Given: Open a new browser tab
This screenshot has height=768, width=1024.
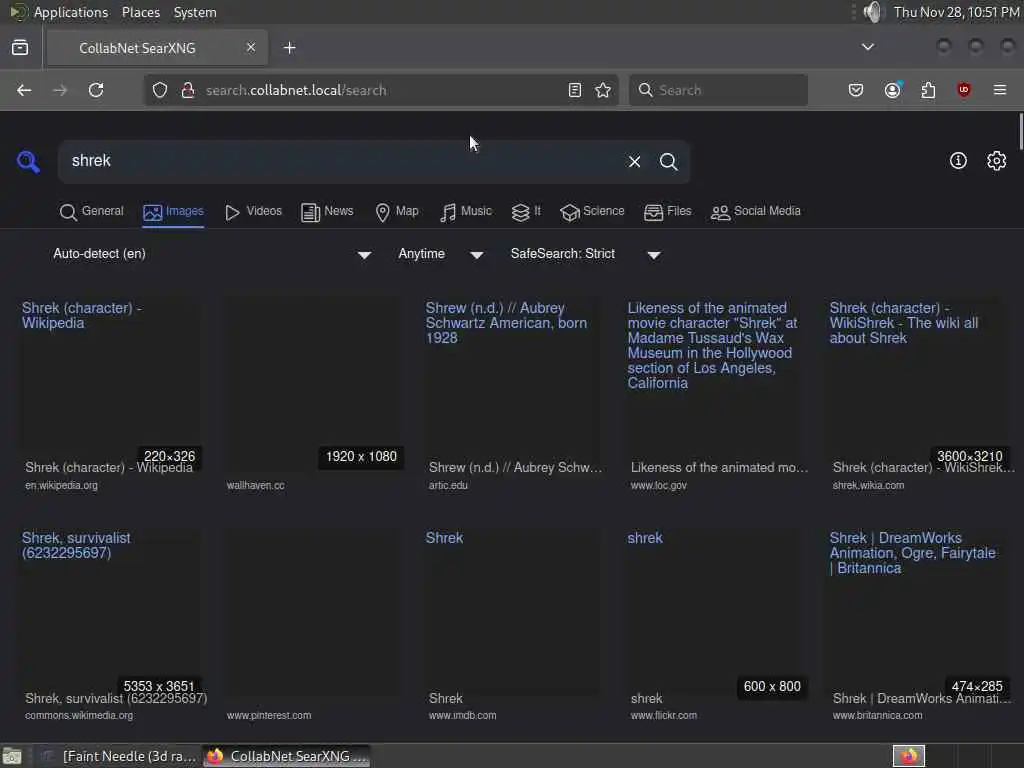Looking at the screenshot, I should (x=289, y=48).
